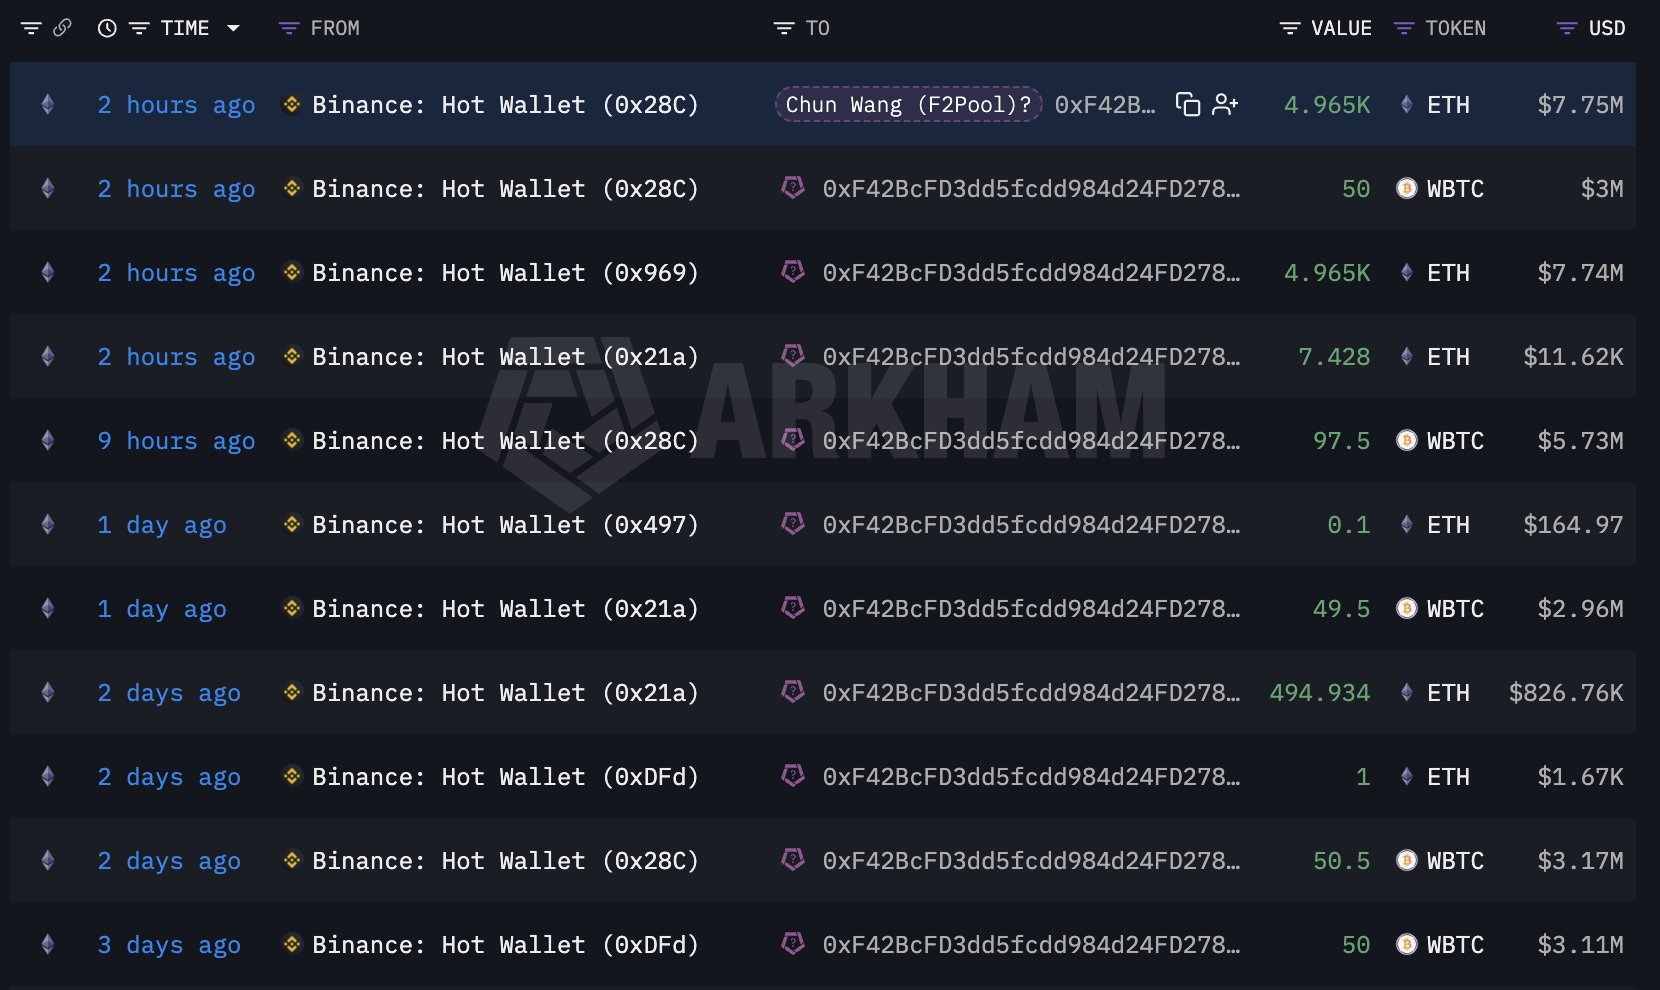This screenshot has height=990, width=1660.
Task: Click the 50.5 value cell
Action: tap(1342, 861)
